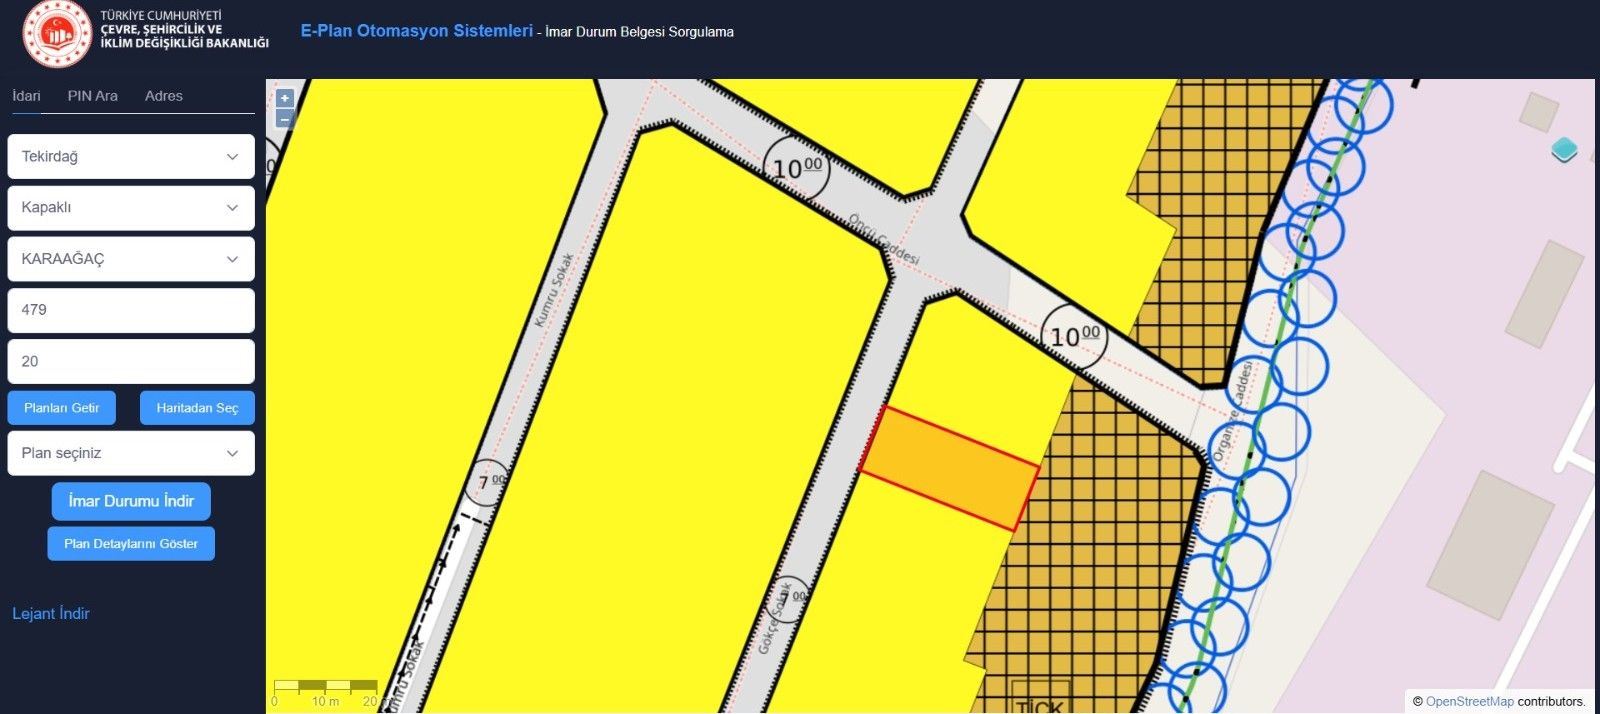Select the orange red-outlined parcel on the map
Screen dimensions: 1600x714
948,468
